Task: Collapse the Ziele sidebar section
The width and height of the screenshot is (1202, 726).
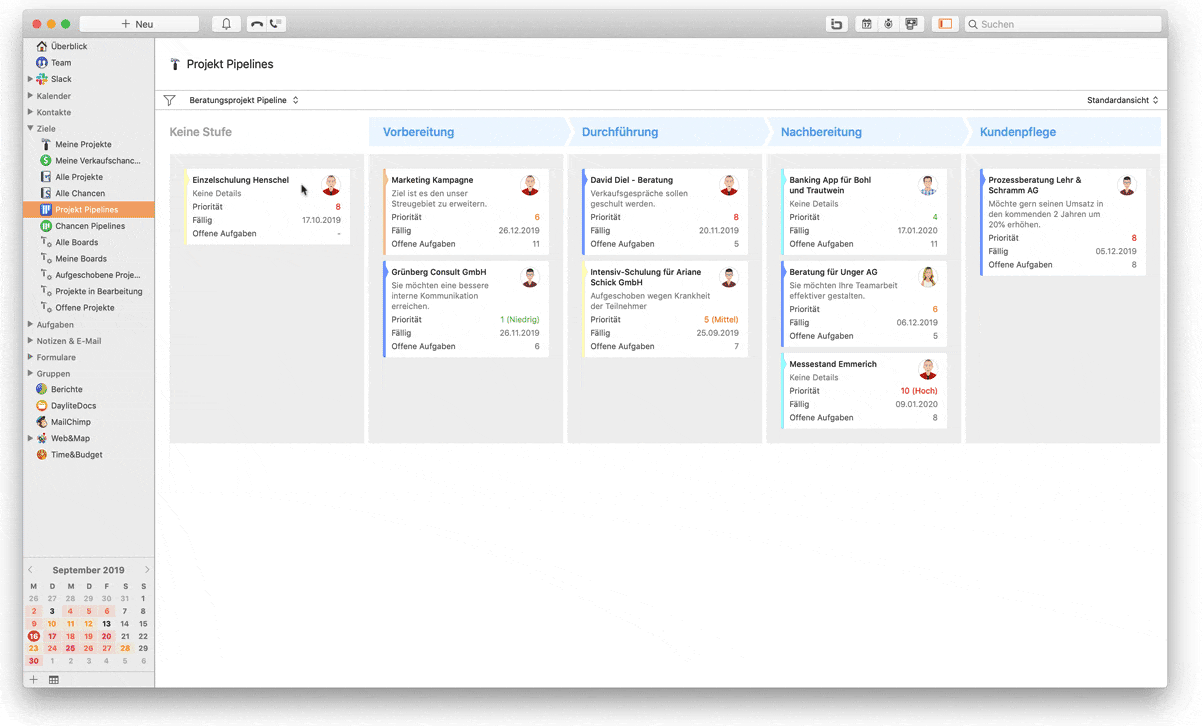Action: point(31,128)
